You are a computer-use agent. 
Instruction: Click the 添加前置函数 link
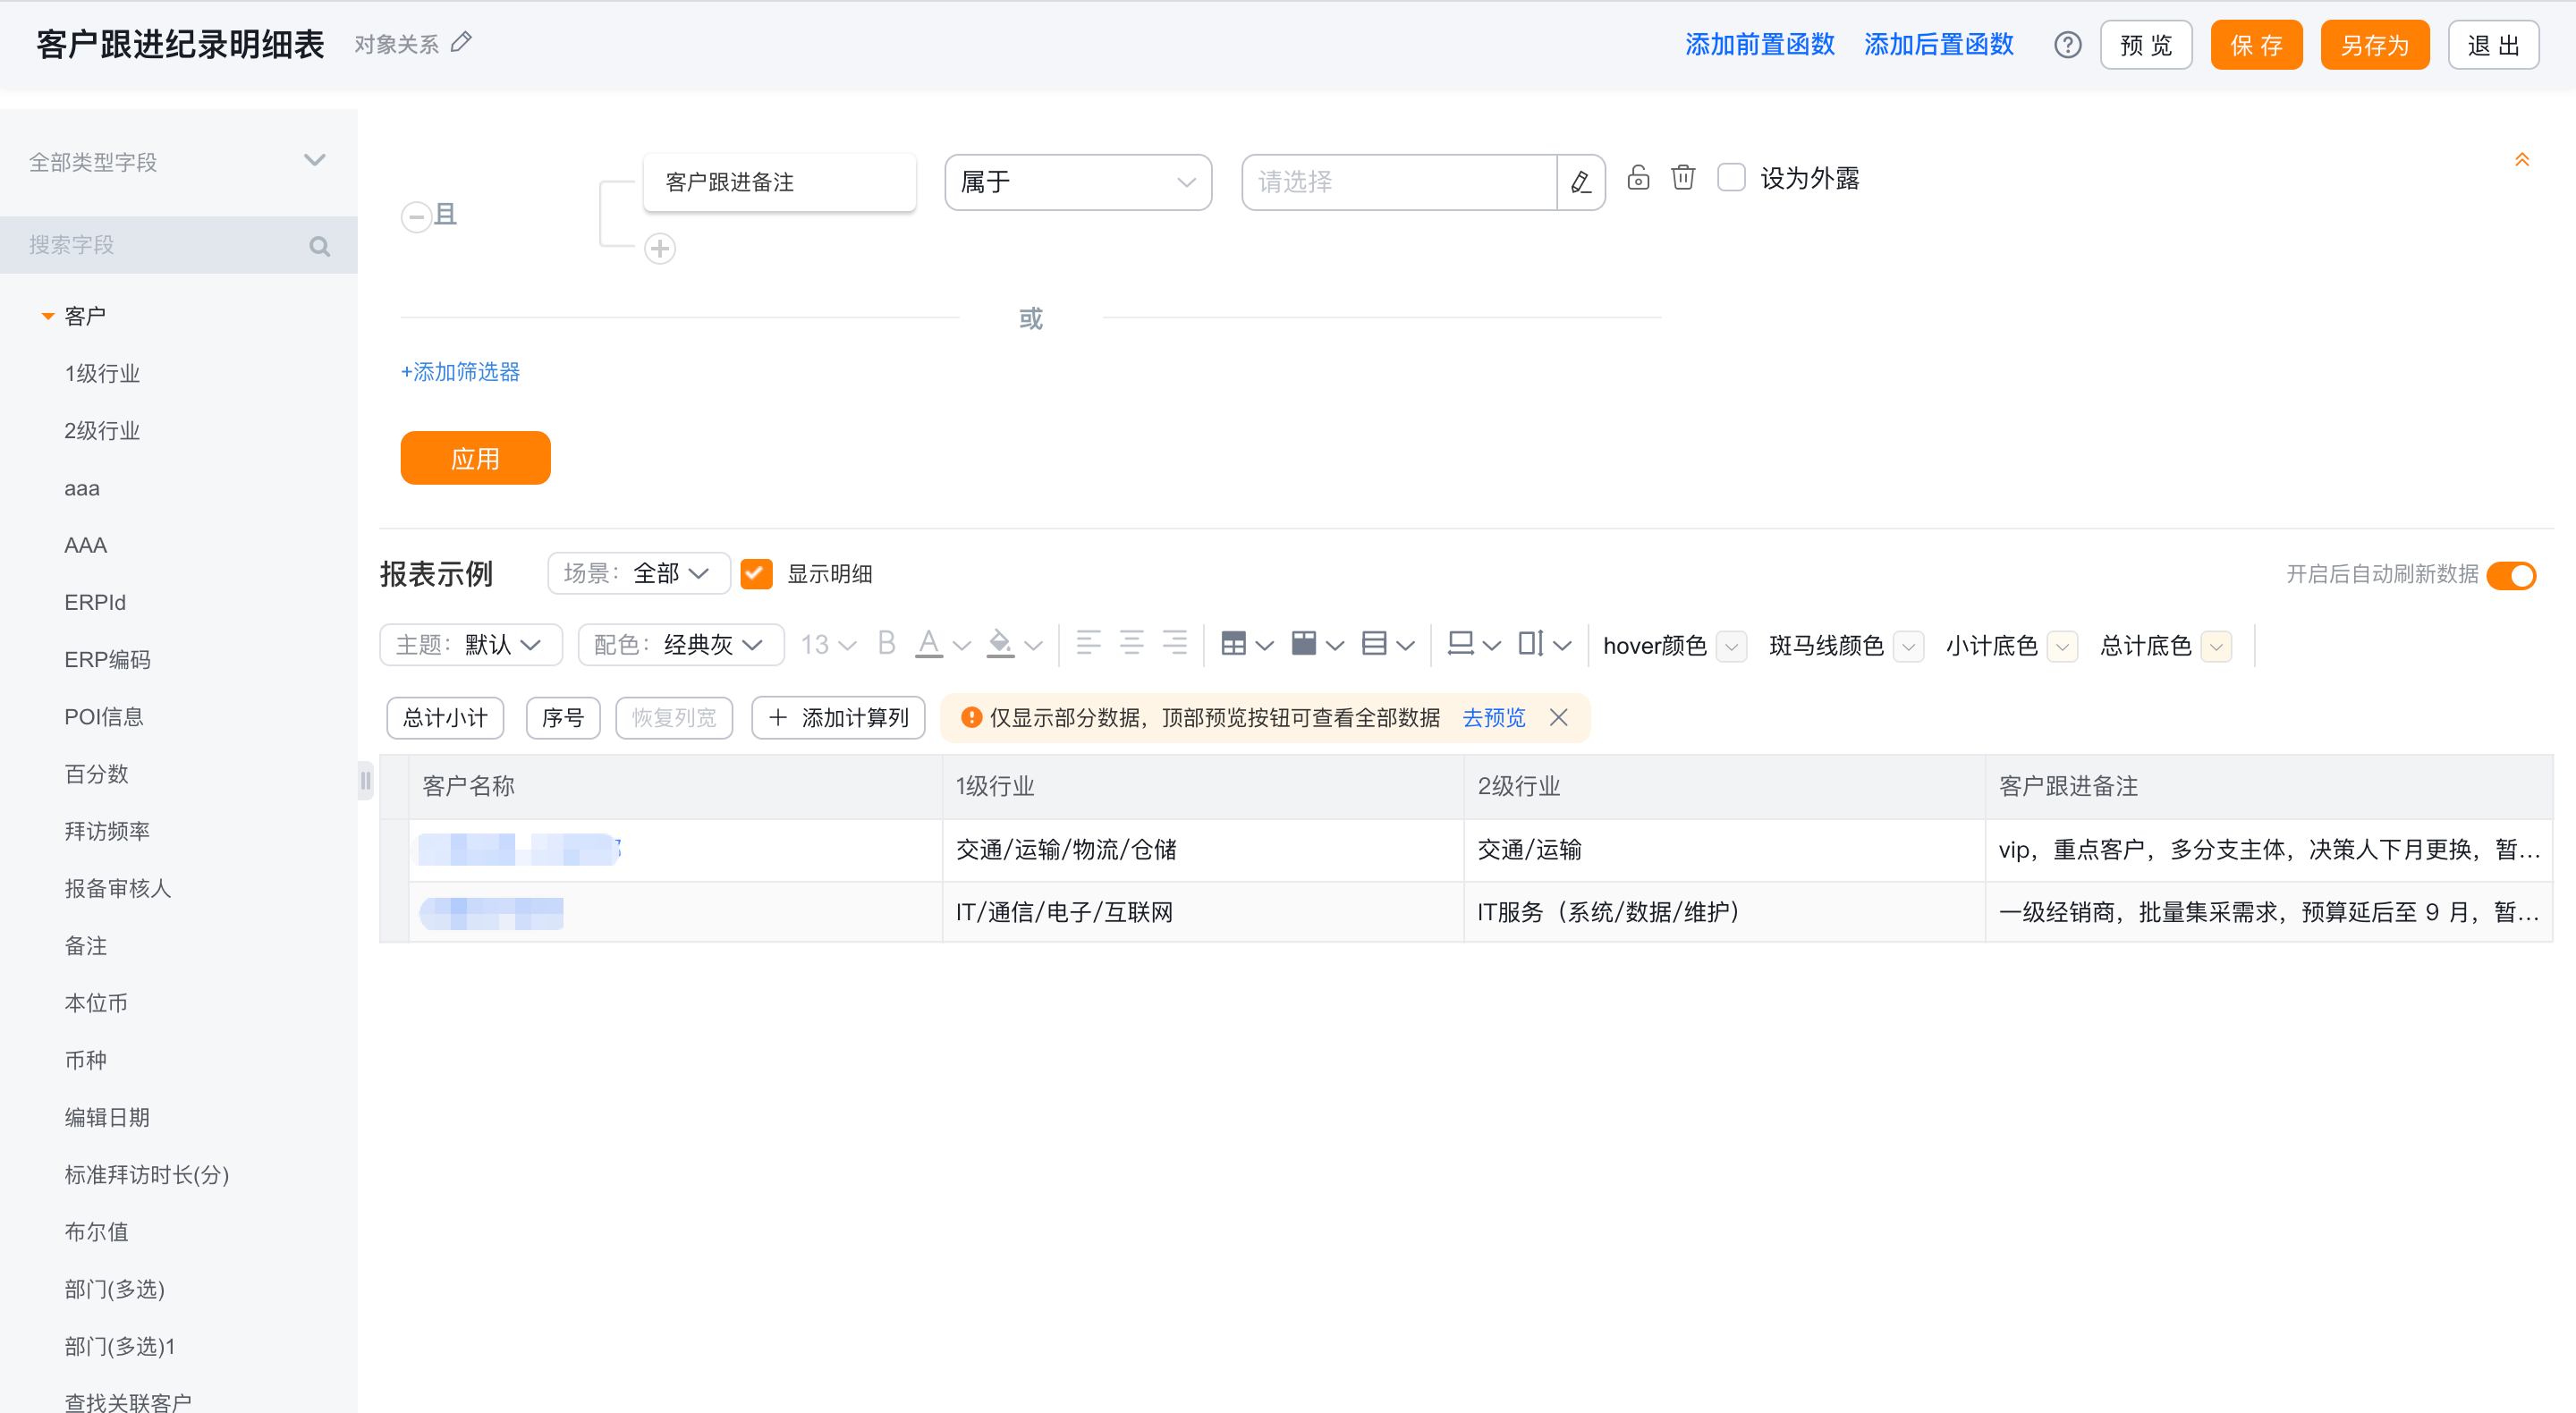tap(1759, 45)
